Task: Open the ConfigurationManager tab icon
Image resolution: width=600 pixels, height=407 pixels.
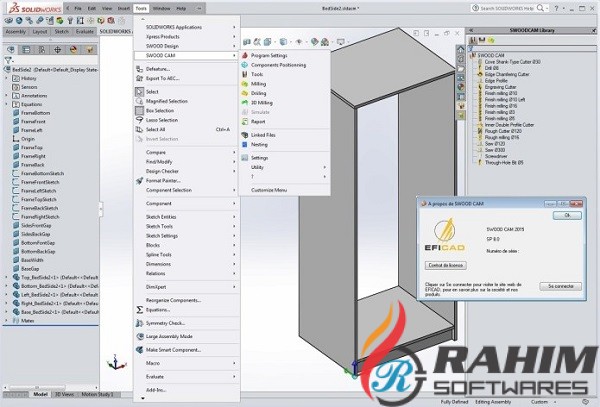Action: [x=42, y=50]
